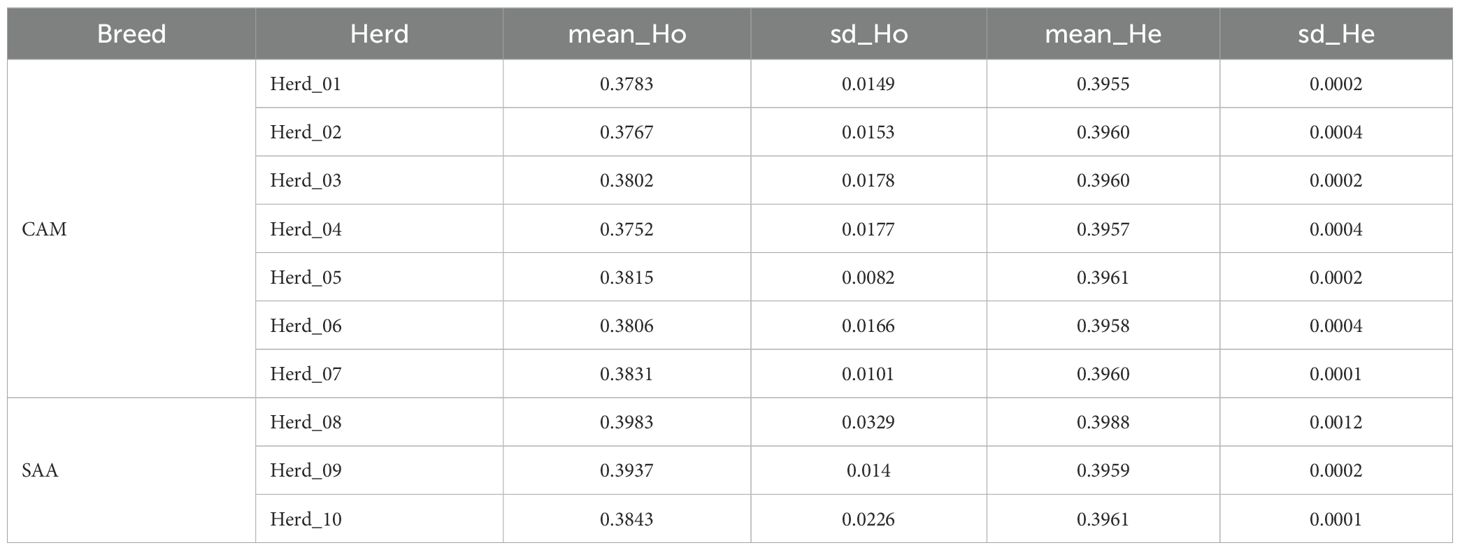The height and width of the screenshot is (550, 1460).
Task: Select the sd_He value 0.0012
Action: [1336, 423]
